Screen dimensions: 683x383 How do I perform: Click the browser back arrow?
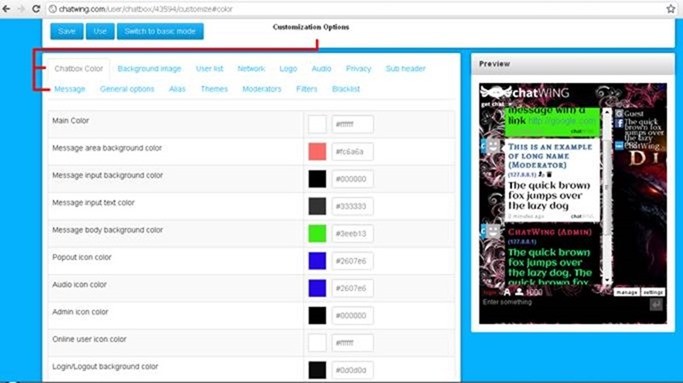[x=6, y=9]
